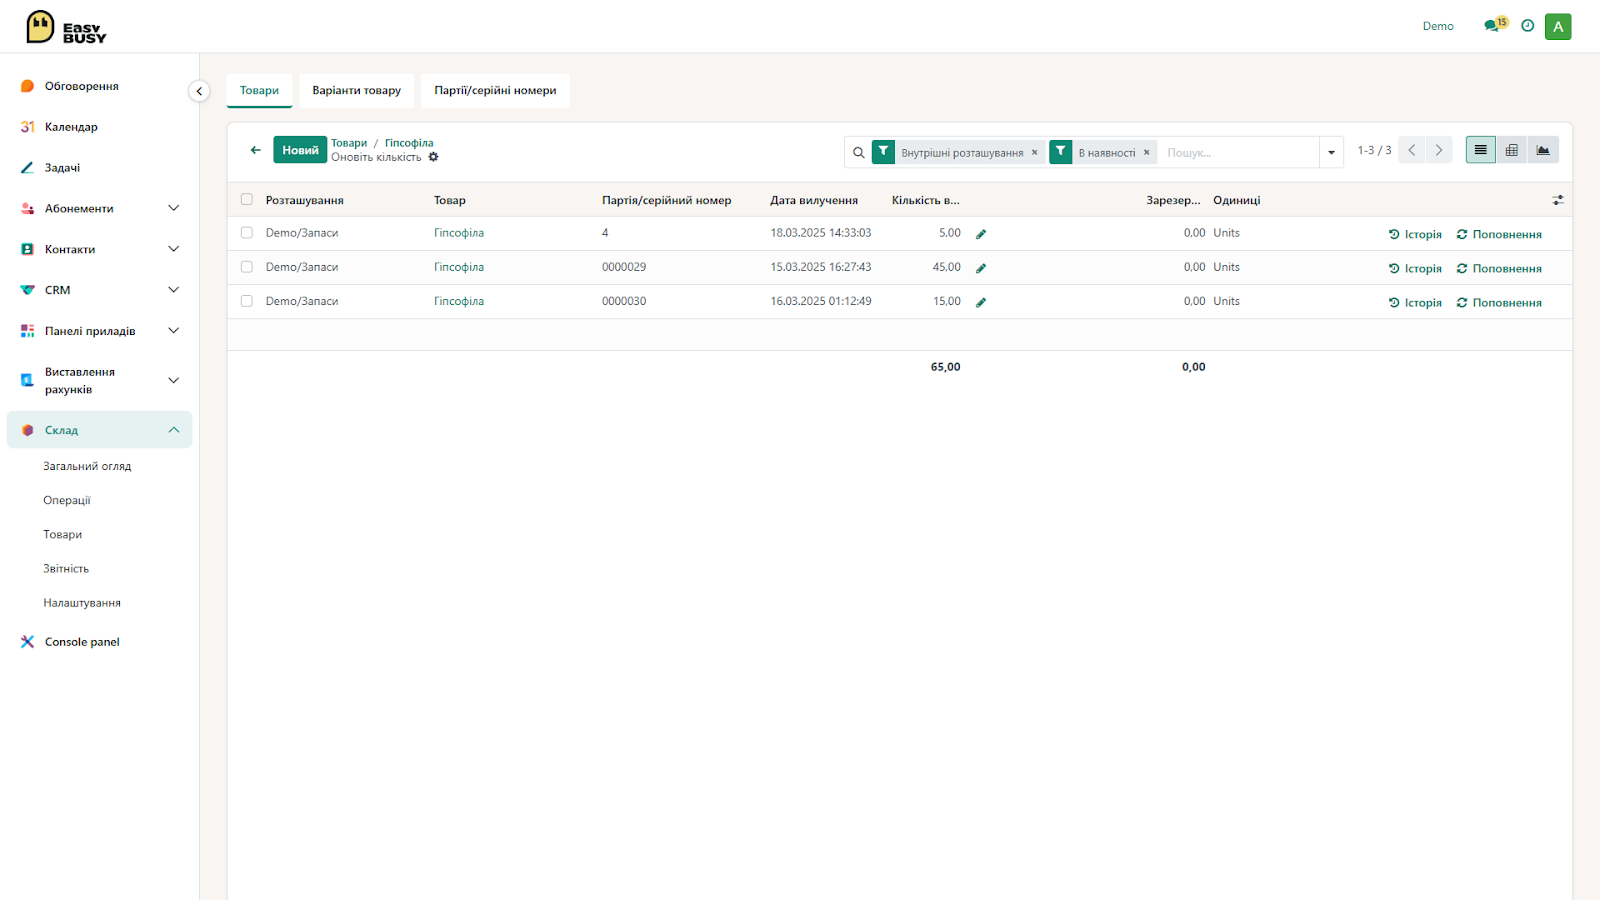Click the back arrow beside Новий button
The image size is (1600, 900).
(x=255, y=150)
